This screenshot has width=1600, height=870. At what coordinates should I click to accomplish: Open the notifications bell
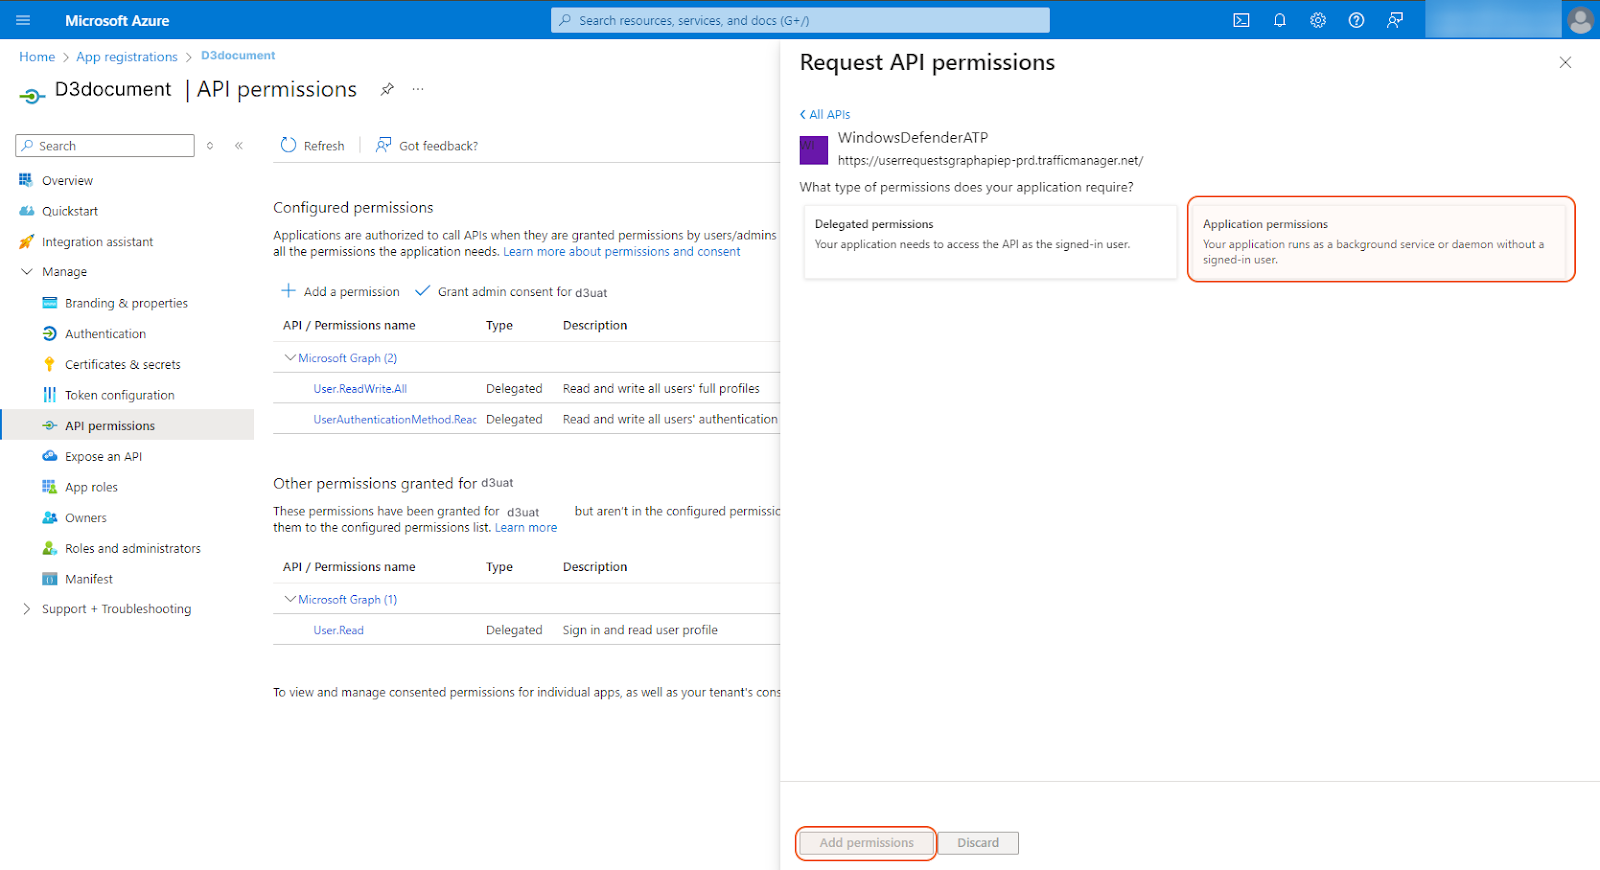pyautogui.click(x=1279, y=20)
